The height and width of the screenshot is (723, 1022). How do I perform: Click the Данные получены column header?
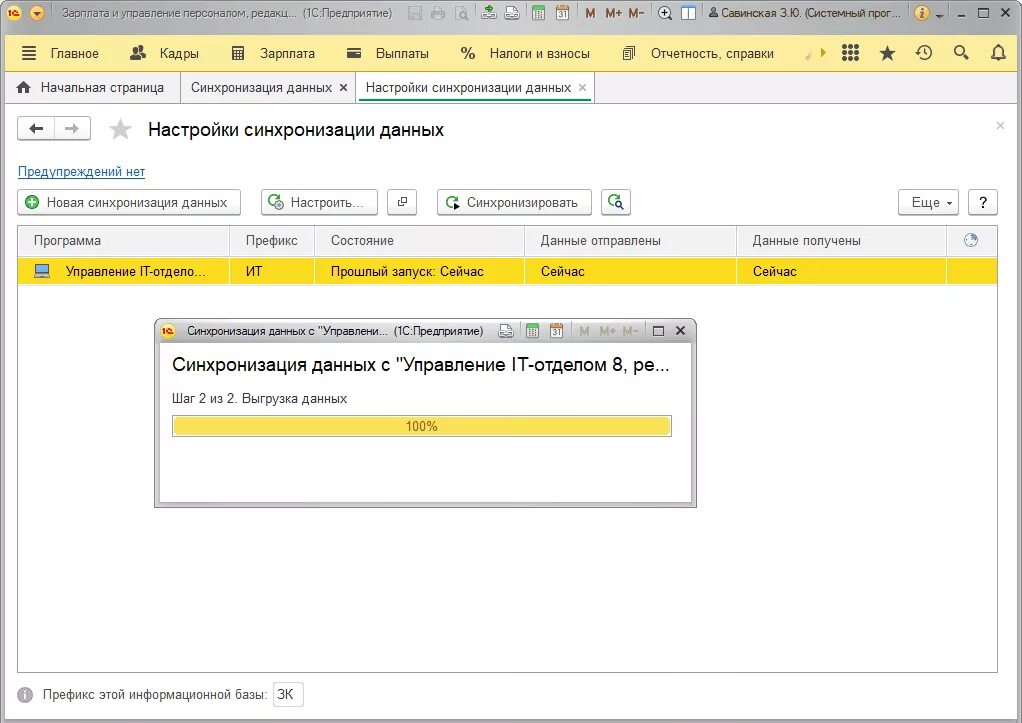tap(841, 241)
